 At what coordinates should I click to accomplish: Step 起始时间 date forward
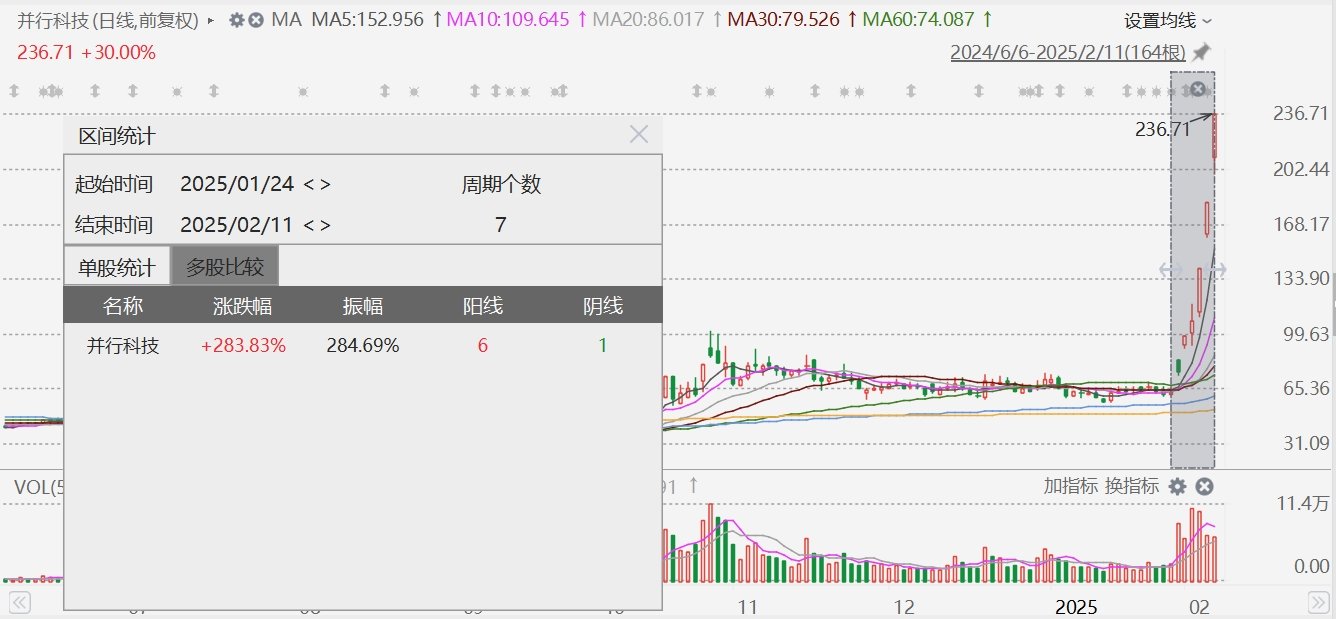click(x=324, y=184)
